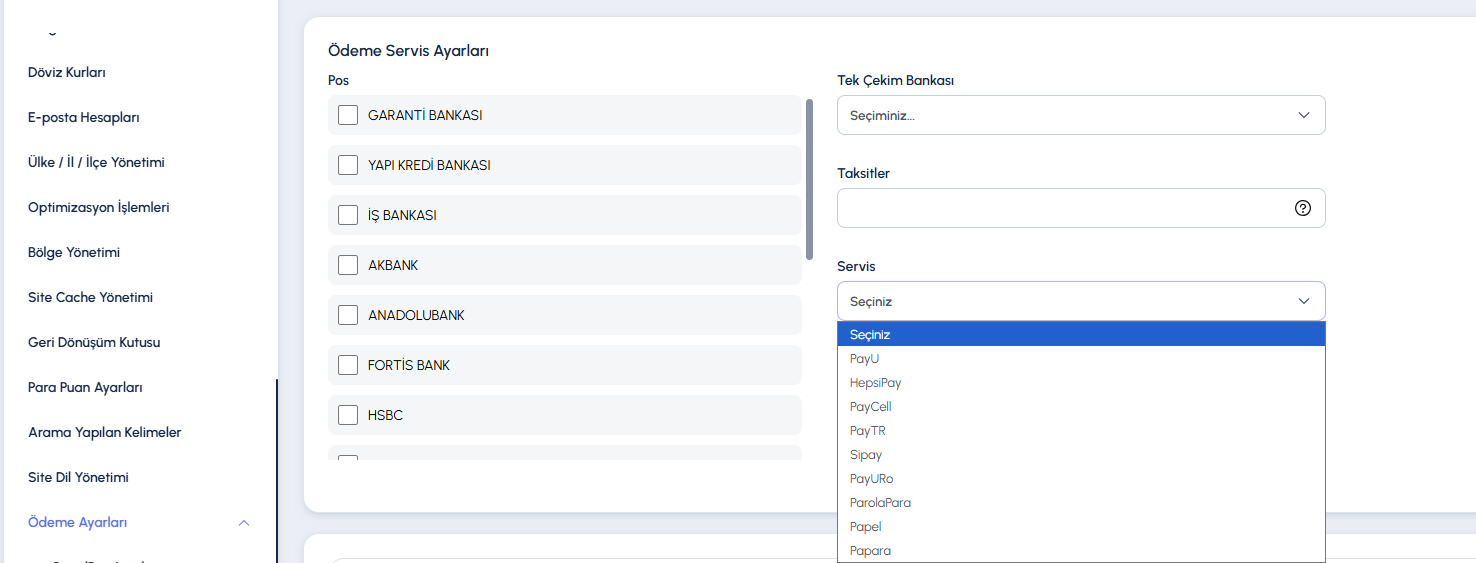Open Bölge Yönetimi sidebar item

(x=74, y=252)
